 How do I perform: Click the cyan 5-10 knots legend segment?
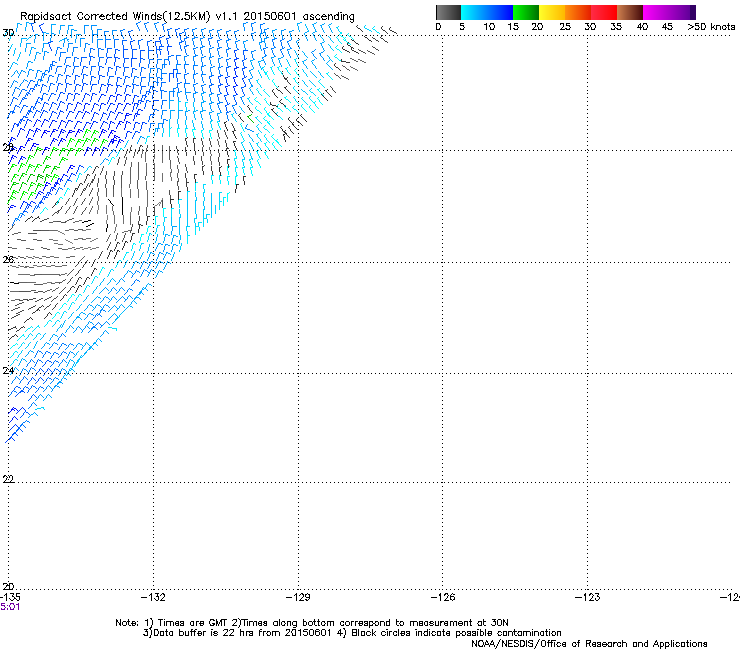(x=474, y=12)
